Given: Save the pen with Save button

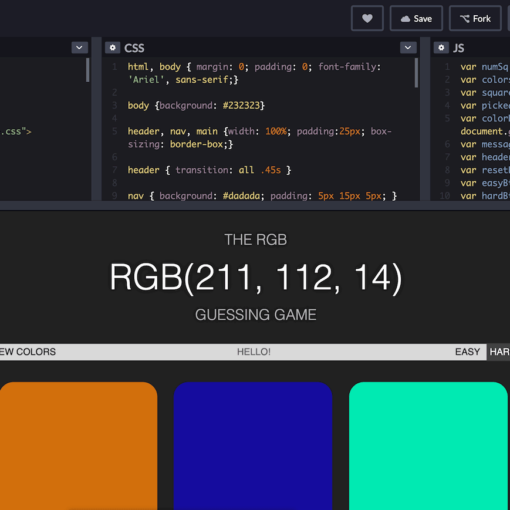Looking at the screenshot, I should pos(416,18).
